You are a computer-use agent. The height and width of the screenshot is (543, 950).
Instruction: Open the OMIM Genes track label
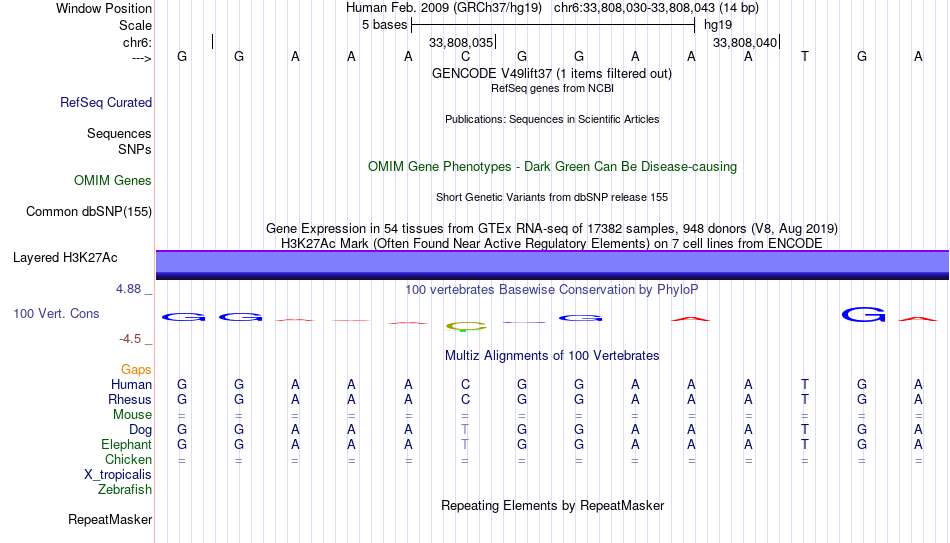(113, 181)
